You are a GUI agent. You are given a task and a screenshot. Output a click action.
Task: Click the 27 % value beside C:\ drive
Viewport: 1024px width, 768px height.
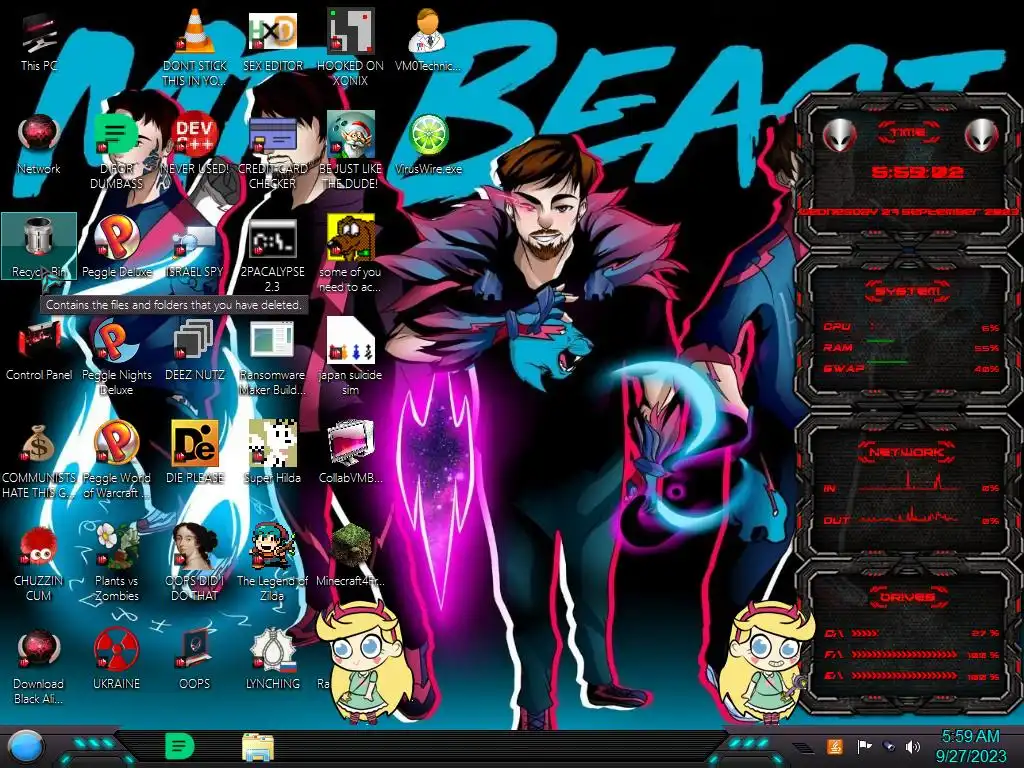pos(985,633)
